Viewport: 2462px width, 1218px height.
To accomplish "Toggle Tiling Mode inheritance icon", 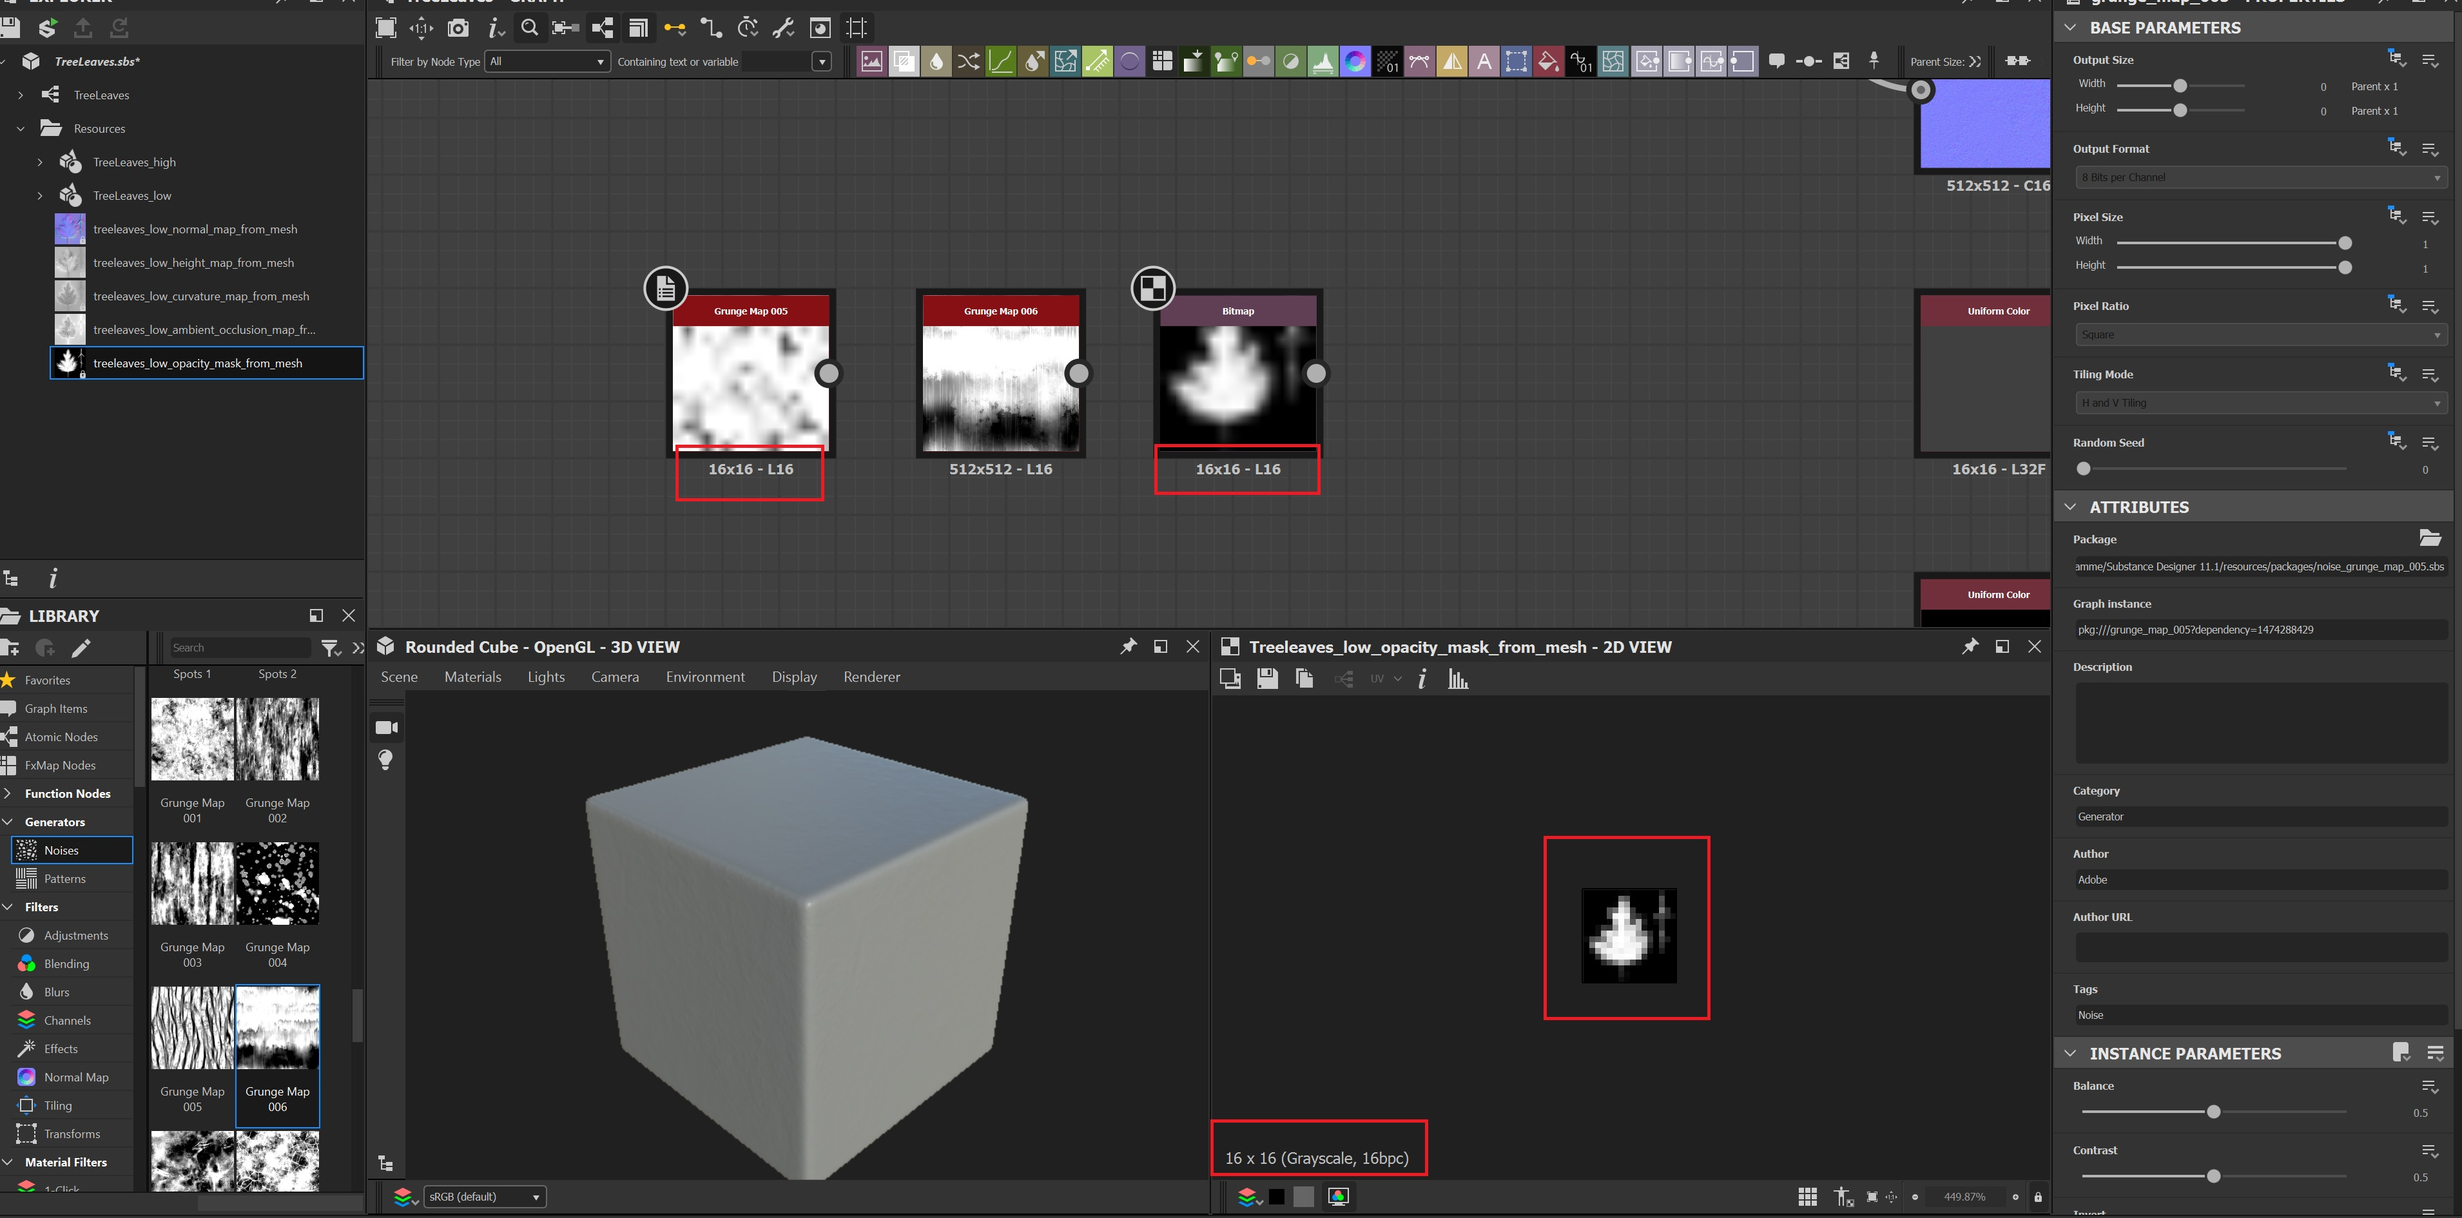I will pyautogui.click(x=2396, y=373).
